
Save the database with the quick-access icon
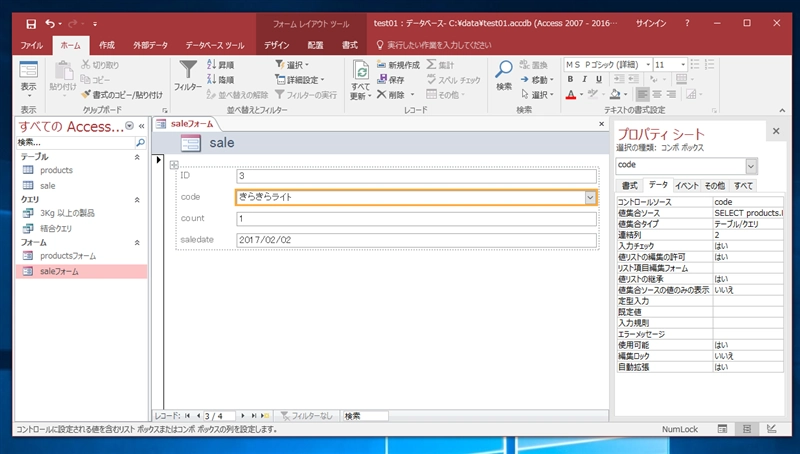coord(31,23)
